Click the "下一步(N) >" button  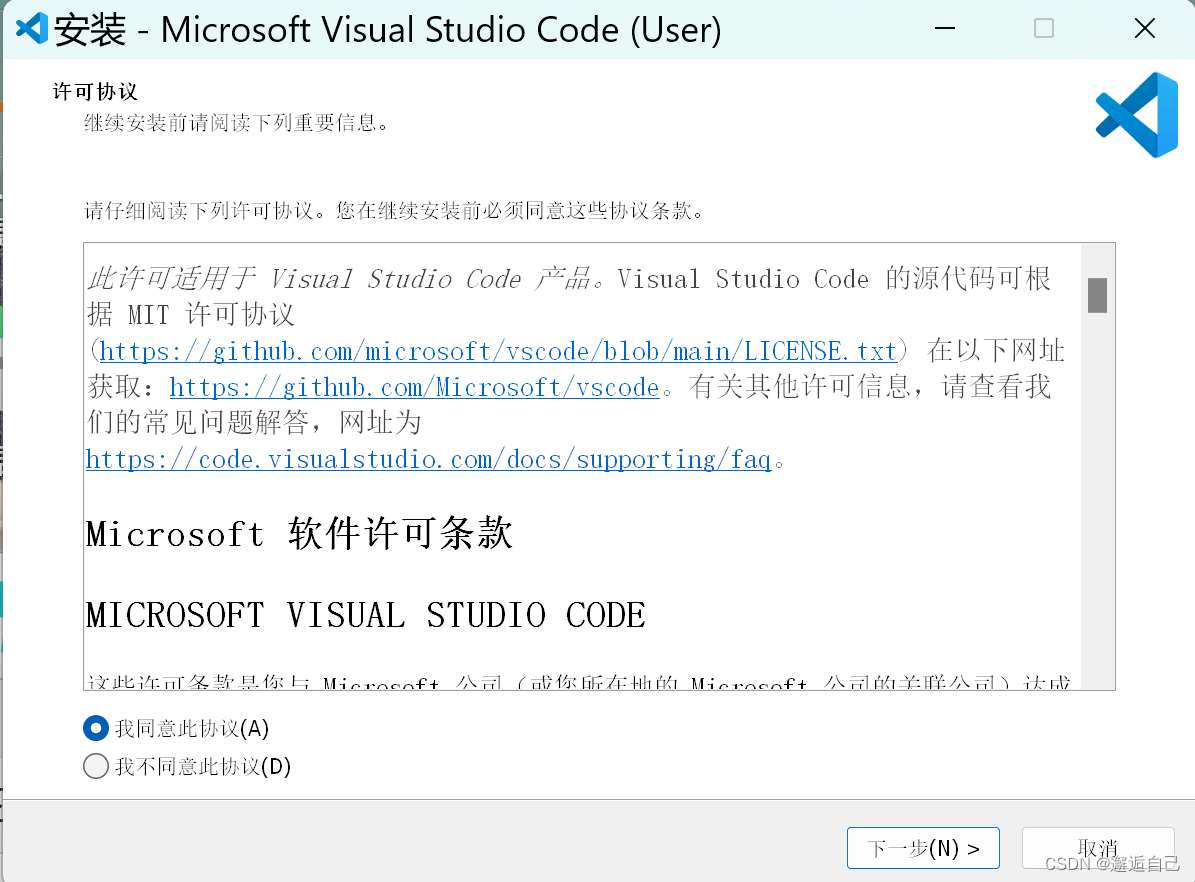923,848
